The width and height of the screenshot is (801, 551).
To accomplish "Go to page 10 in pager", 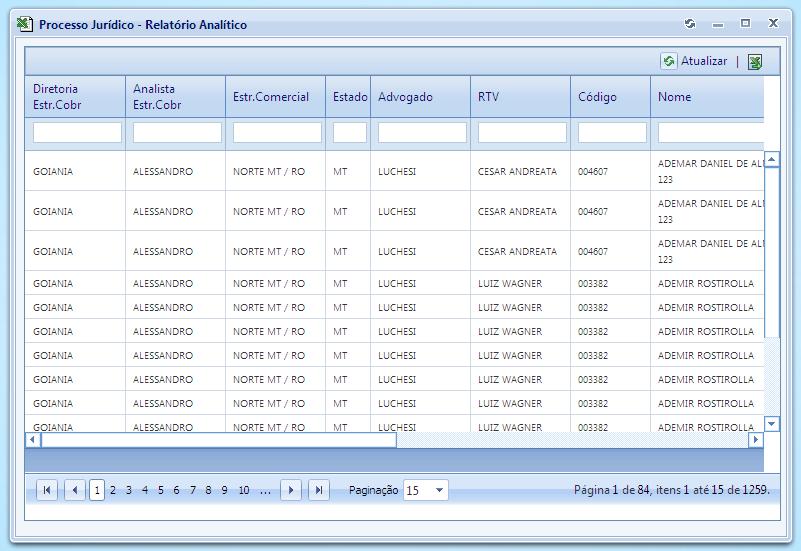I will [x=244, y=490].
